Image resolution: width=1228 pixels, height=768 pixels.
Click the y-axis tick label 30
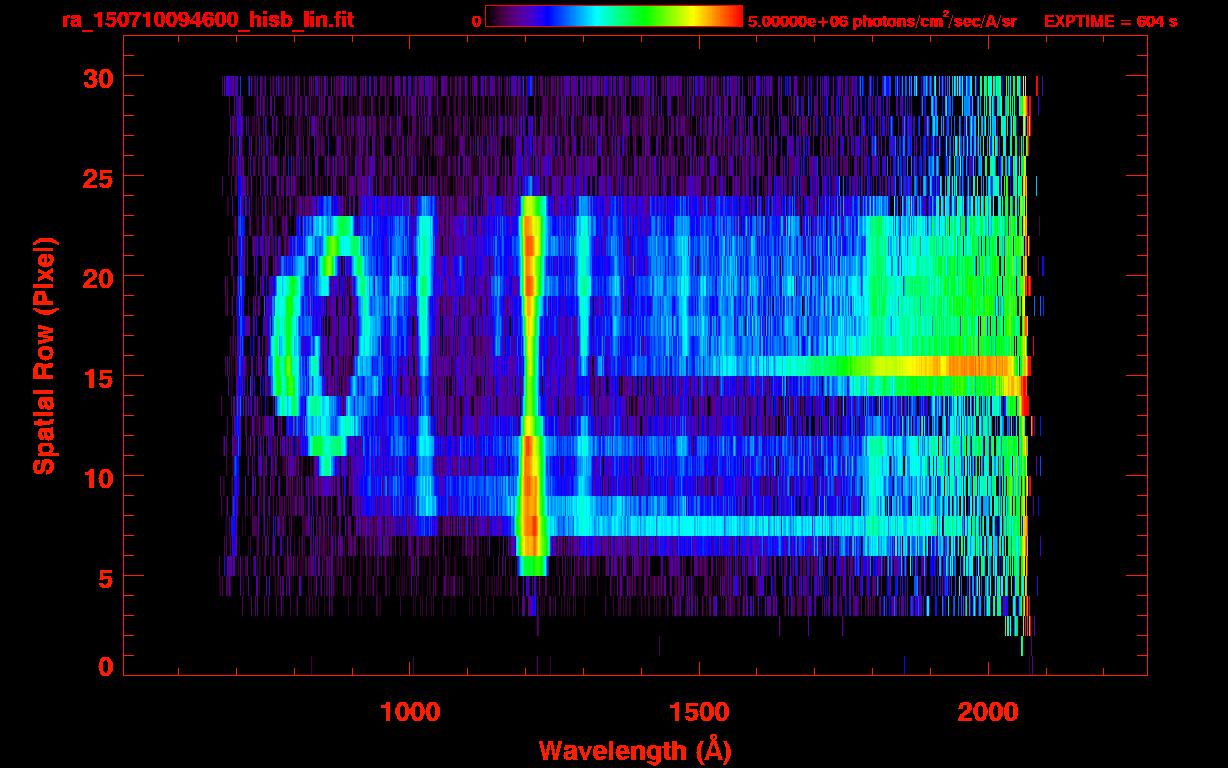click(99, 77)
